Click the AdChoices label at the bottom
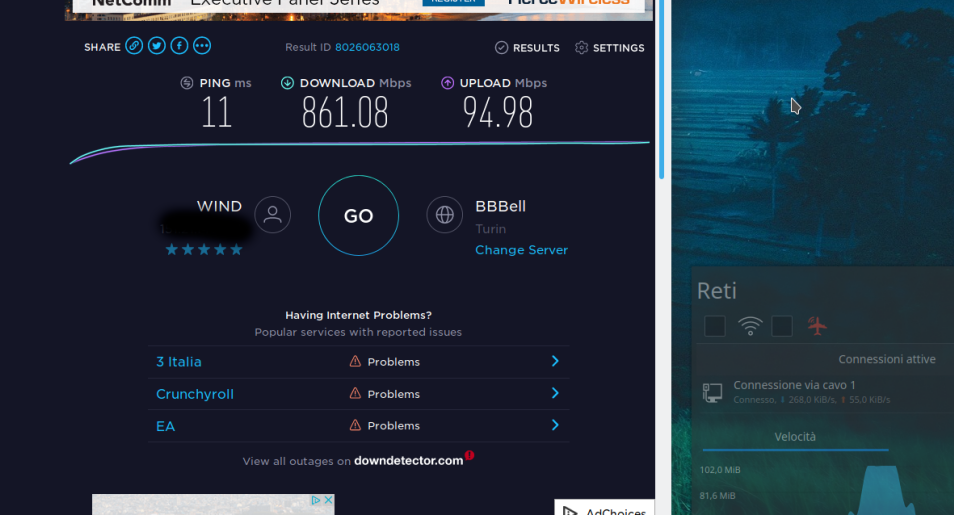Screen dimensions: 954x515 616,511
